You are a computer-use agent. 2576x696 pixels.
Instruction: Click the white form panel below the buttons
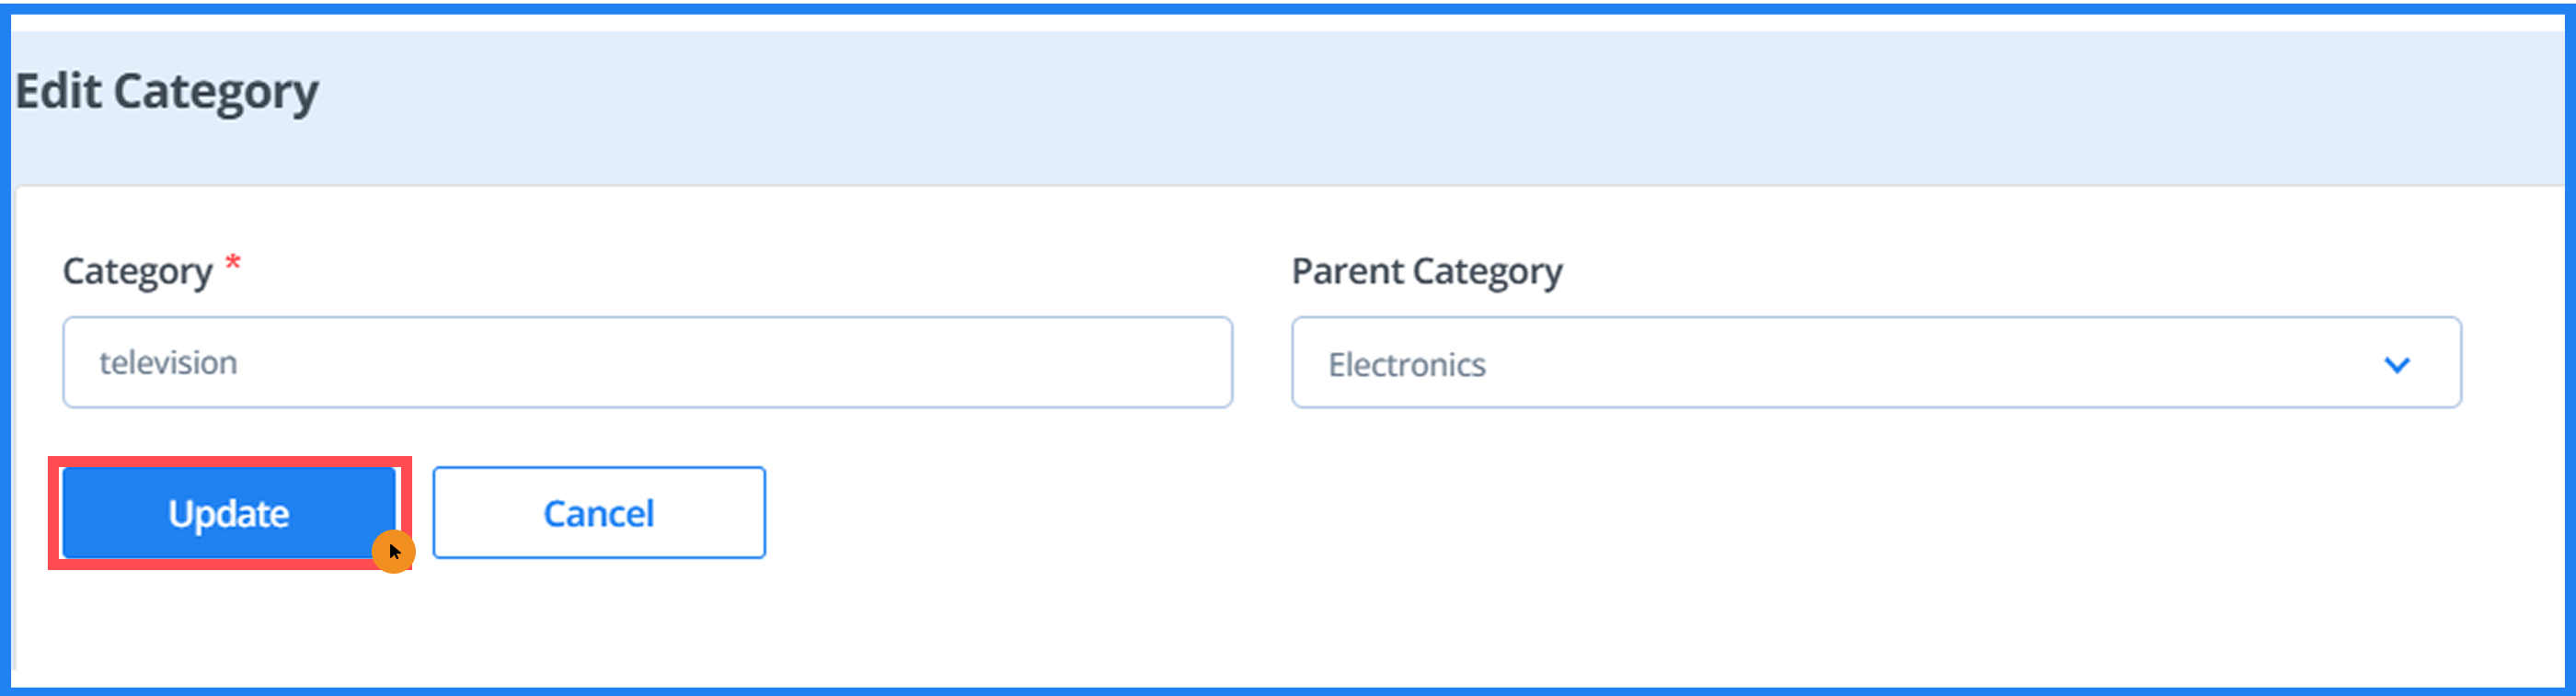coord(1200,620)
